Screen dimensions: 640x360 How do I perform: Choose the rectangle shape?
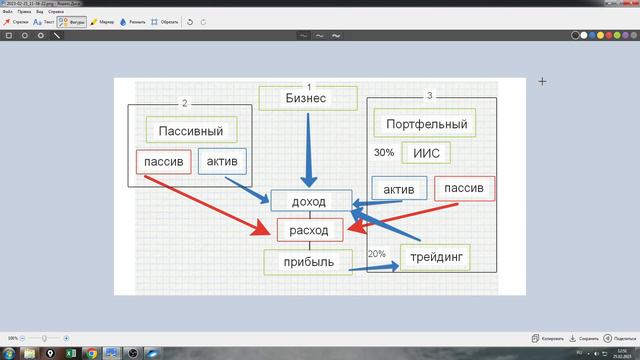pos(9,36)
